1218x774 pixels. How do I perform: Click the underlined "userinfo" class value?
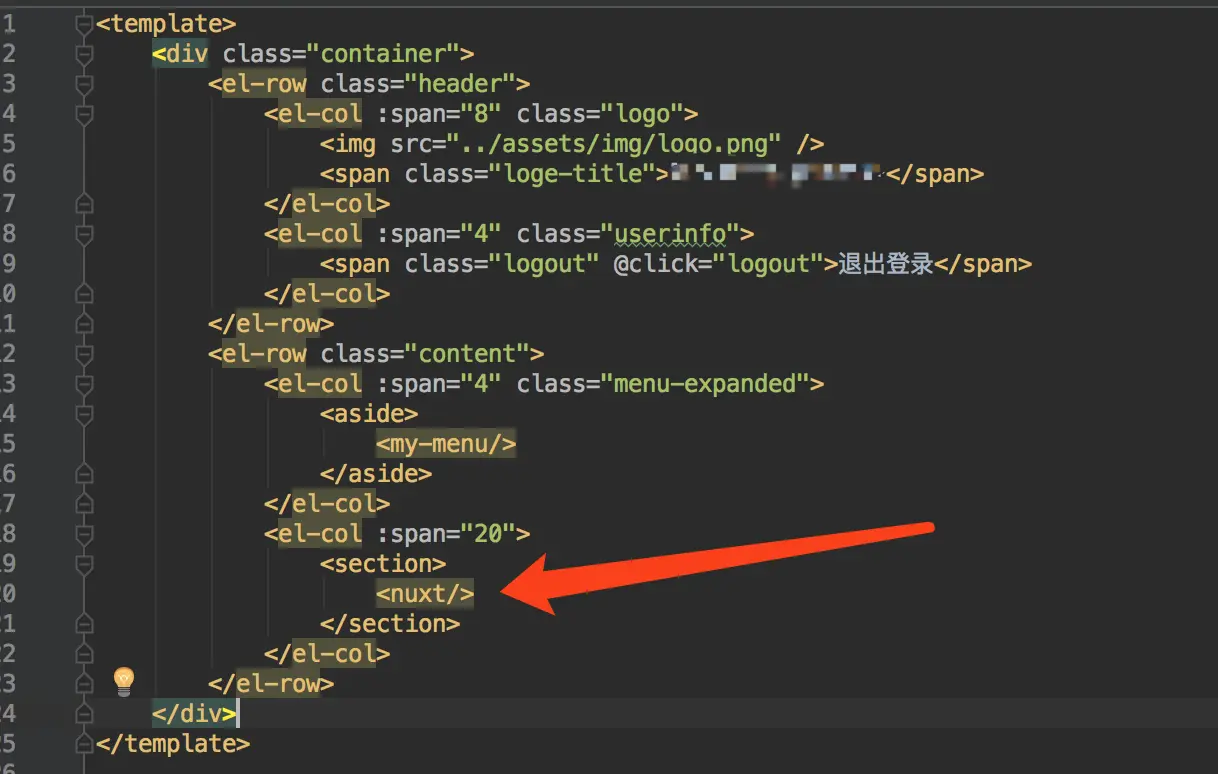669,234
